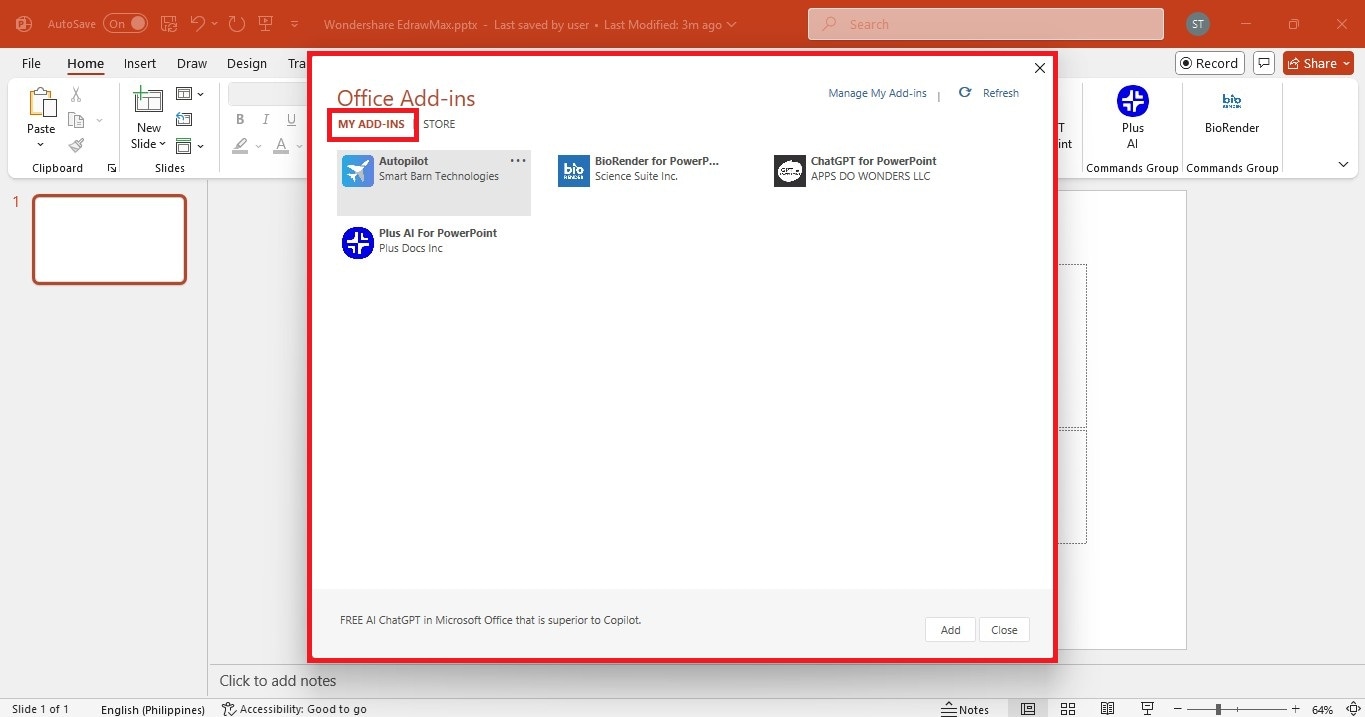The image size is (1365, 717).
Task: Switch to the STORE tab in add-ins dialog
Action: (x=439, y=124)
